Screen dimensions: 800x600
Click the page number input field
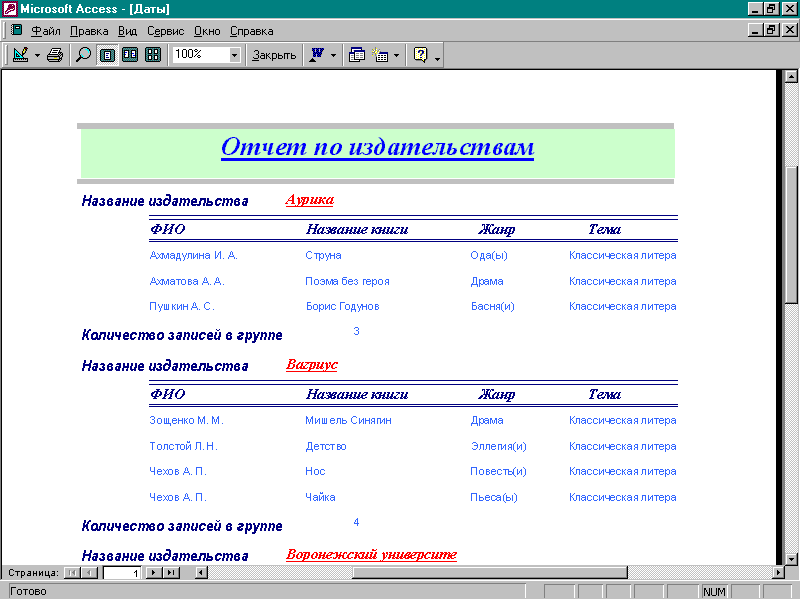pos(122,573)
